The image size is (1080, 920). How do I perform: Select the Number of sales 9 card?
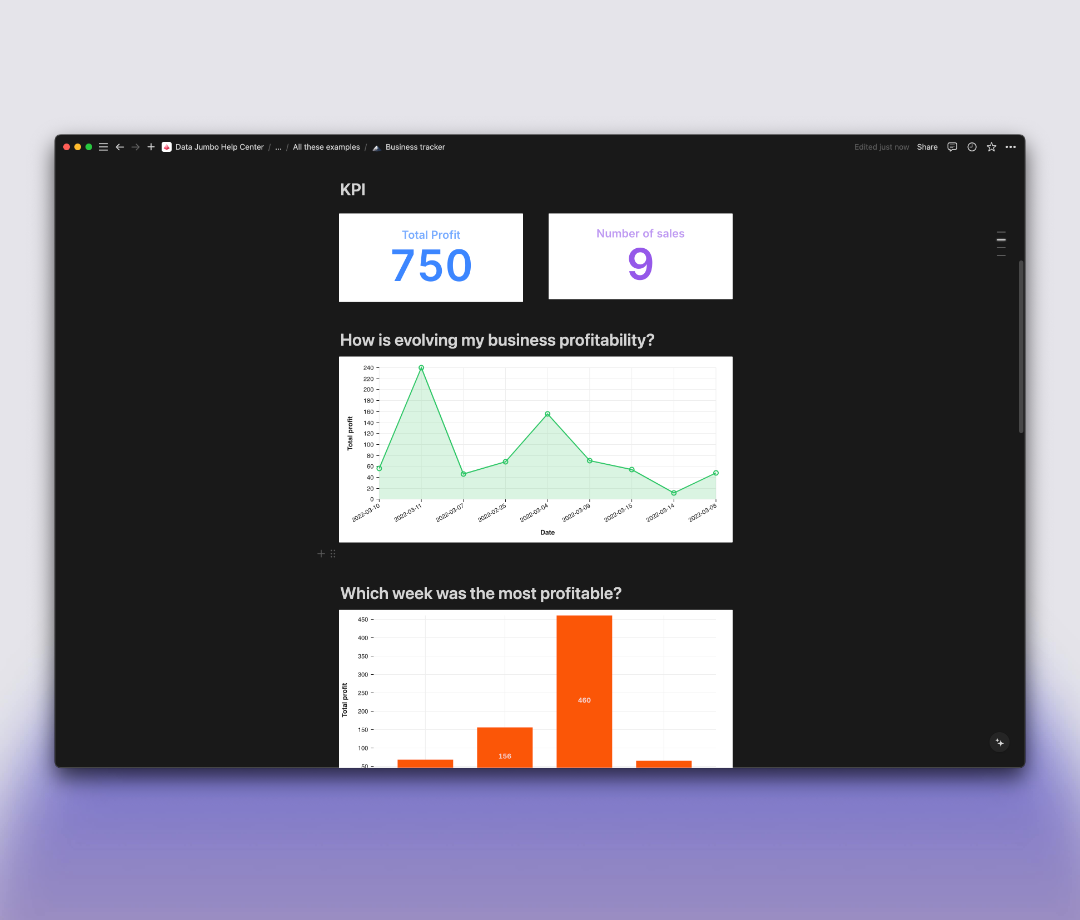coord(641,256)
